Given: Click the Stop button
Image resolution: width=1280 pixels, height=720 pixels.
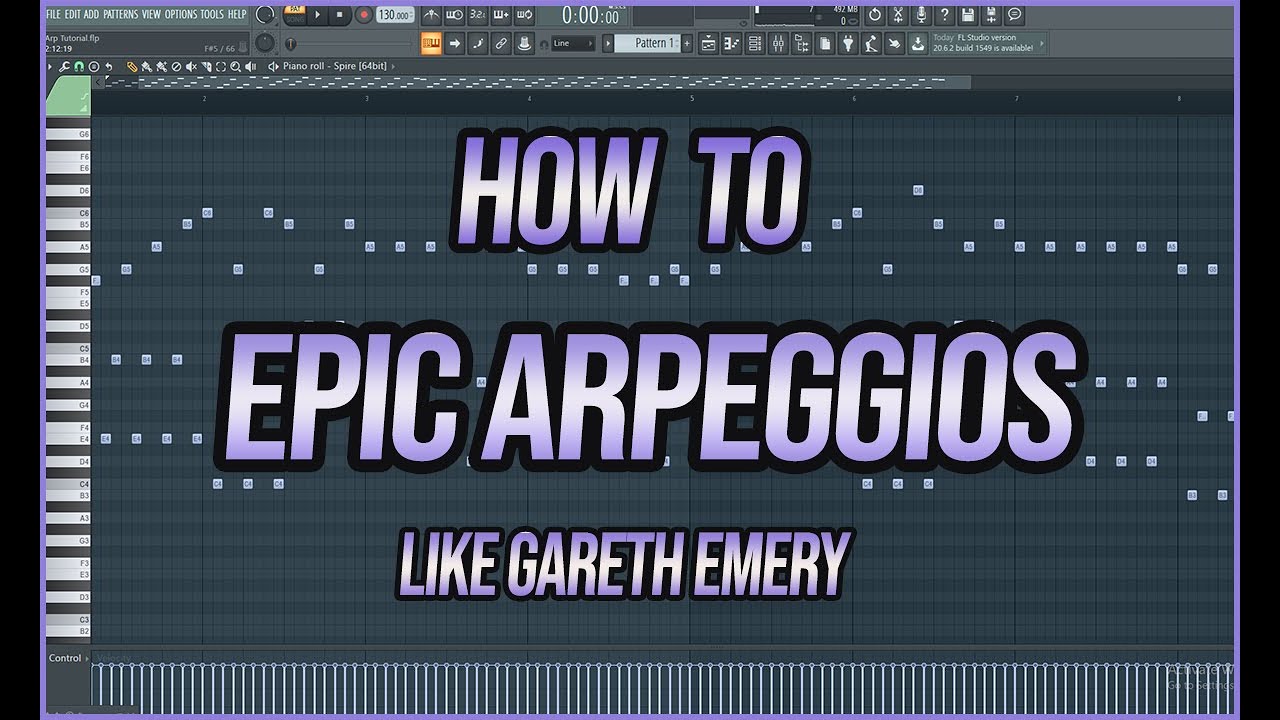Looking at the screenshot, I should 340,14.
